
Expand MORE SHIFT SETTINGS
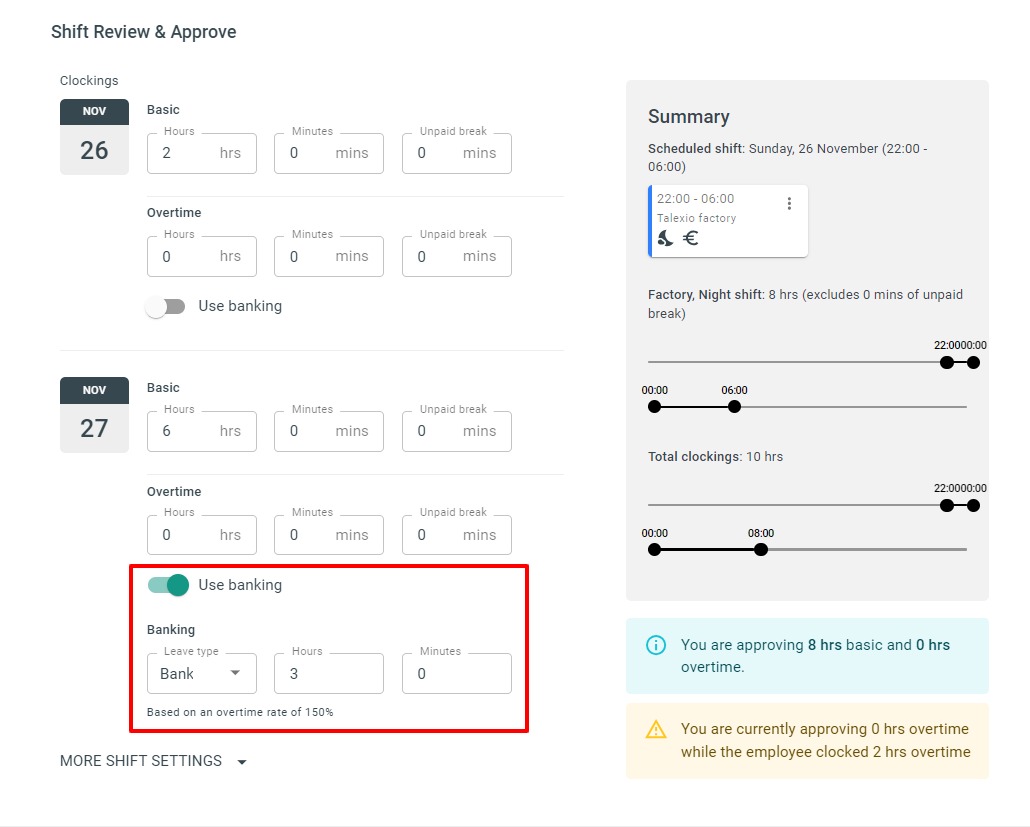139,761
